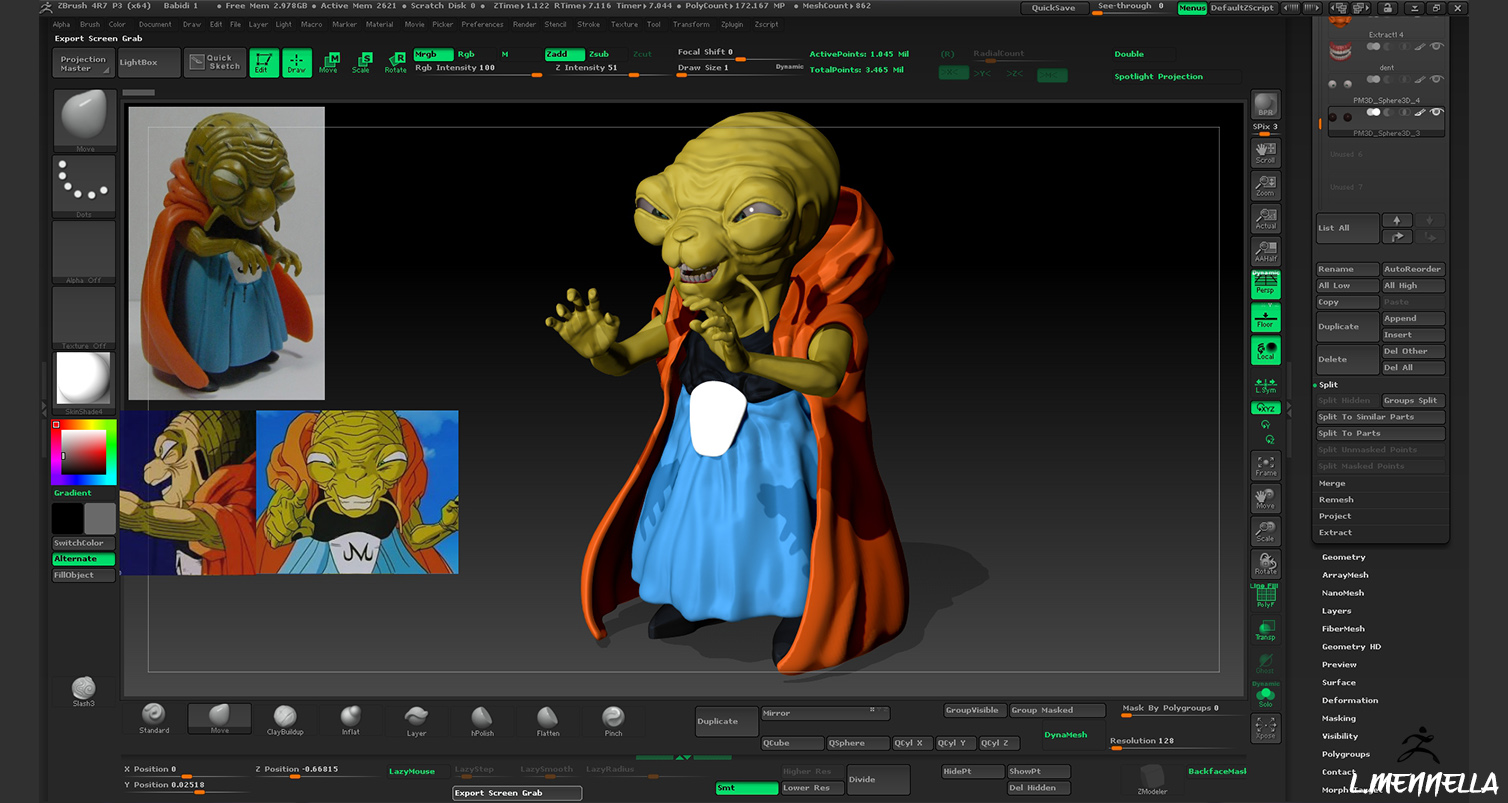The height and width of the screenshot is (803, 1508).
Task: Toggle Mrgb draw mode
Action: click(x=433, y=54)
